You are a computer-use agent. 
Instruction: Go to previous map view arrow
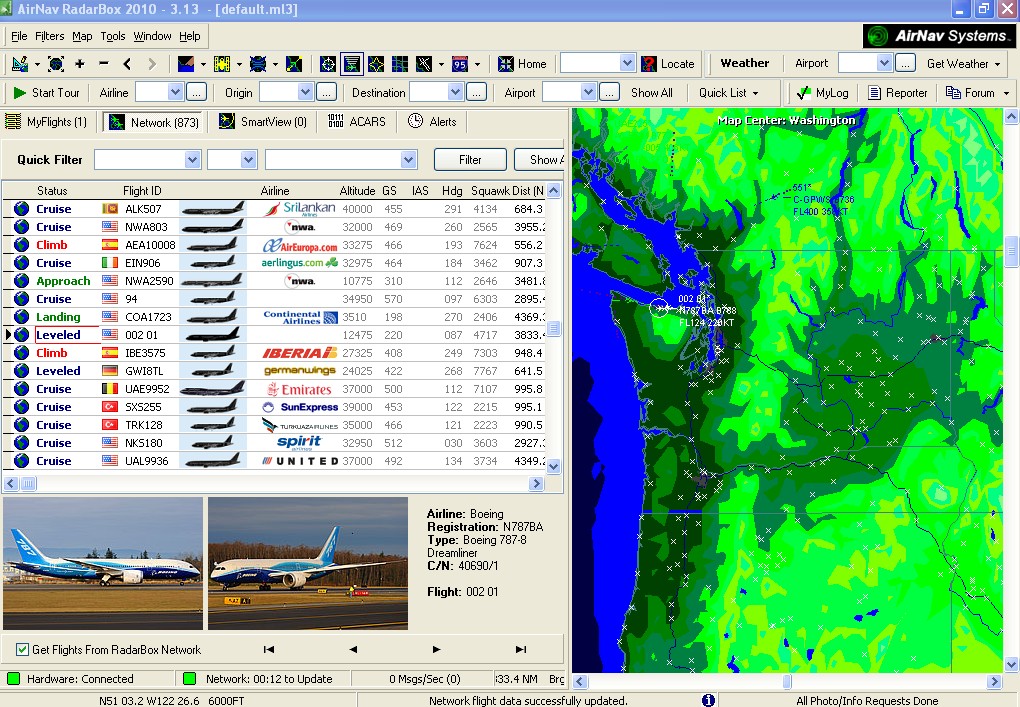[127, 64]
